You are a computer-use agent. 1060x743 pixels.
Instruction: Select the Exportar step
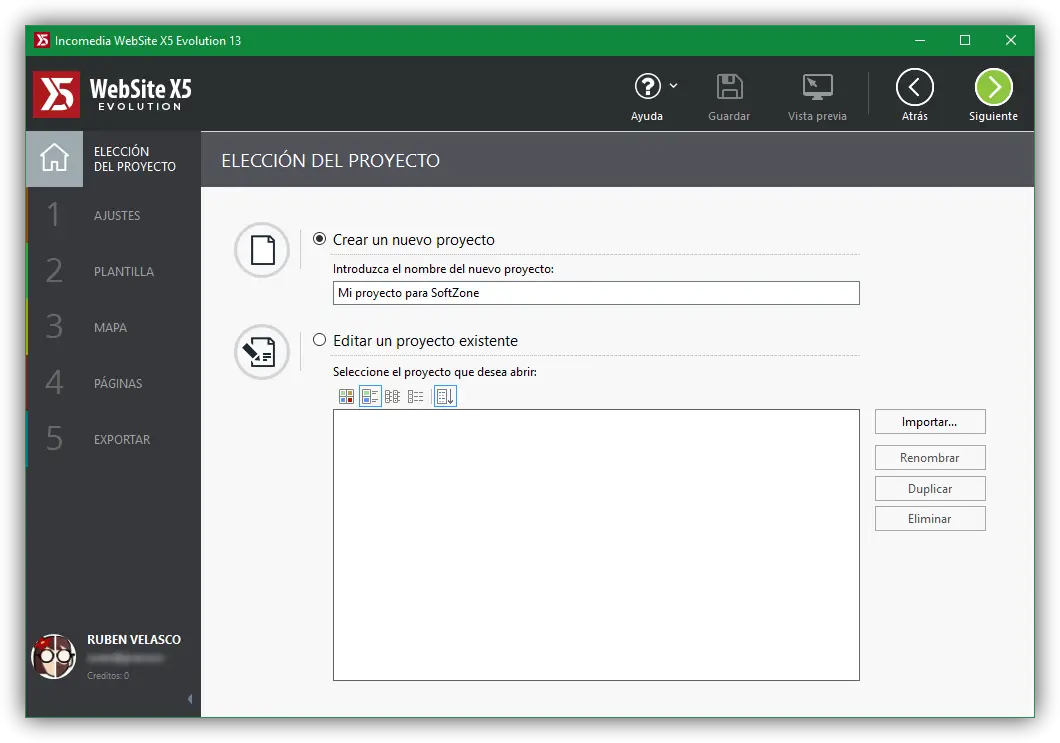coord(113,439)
